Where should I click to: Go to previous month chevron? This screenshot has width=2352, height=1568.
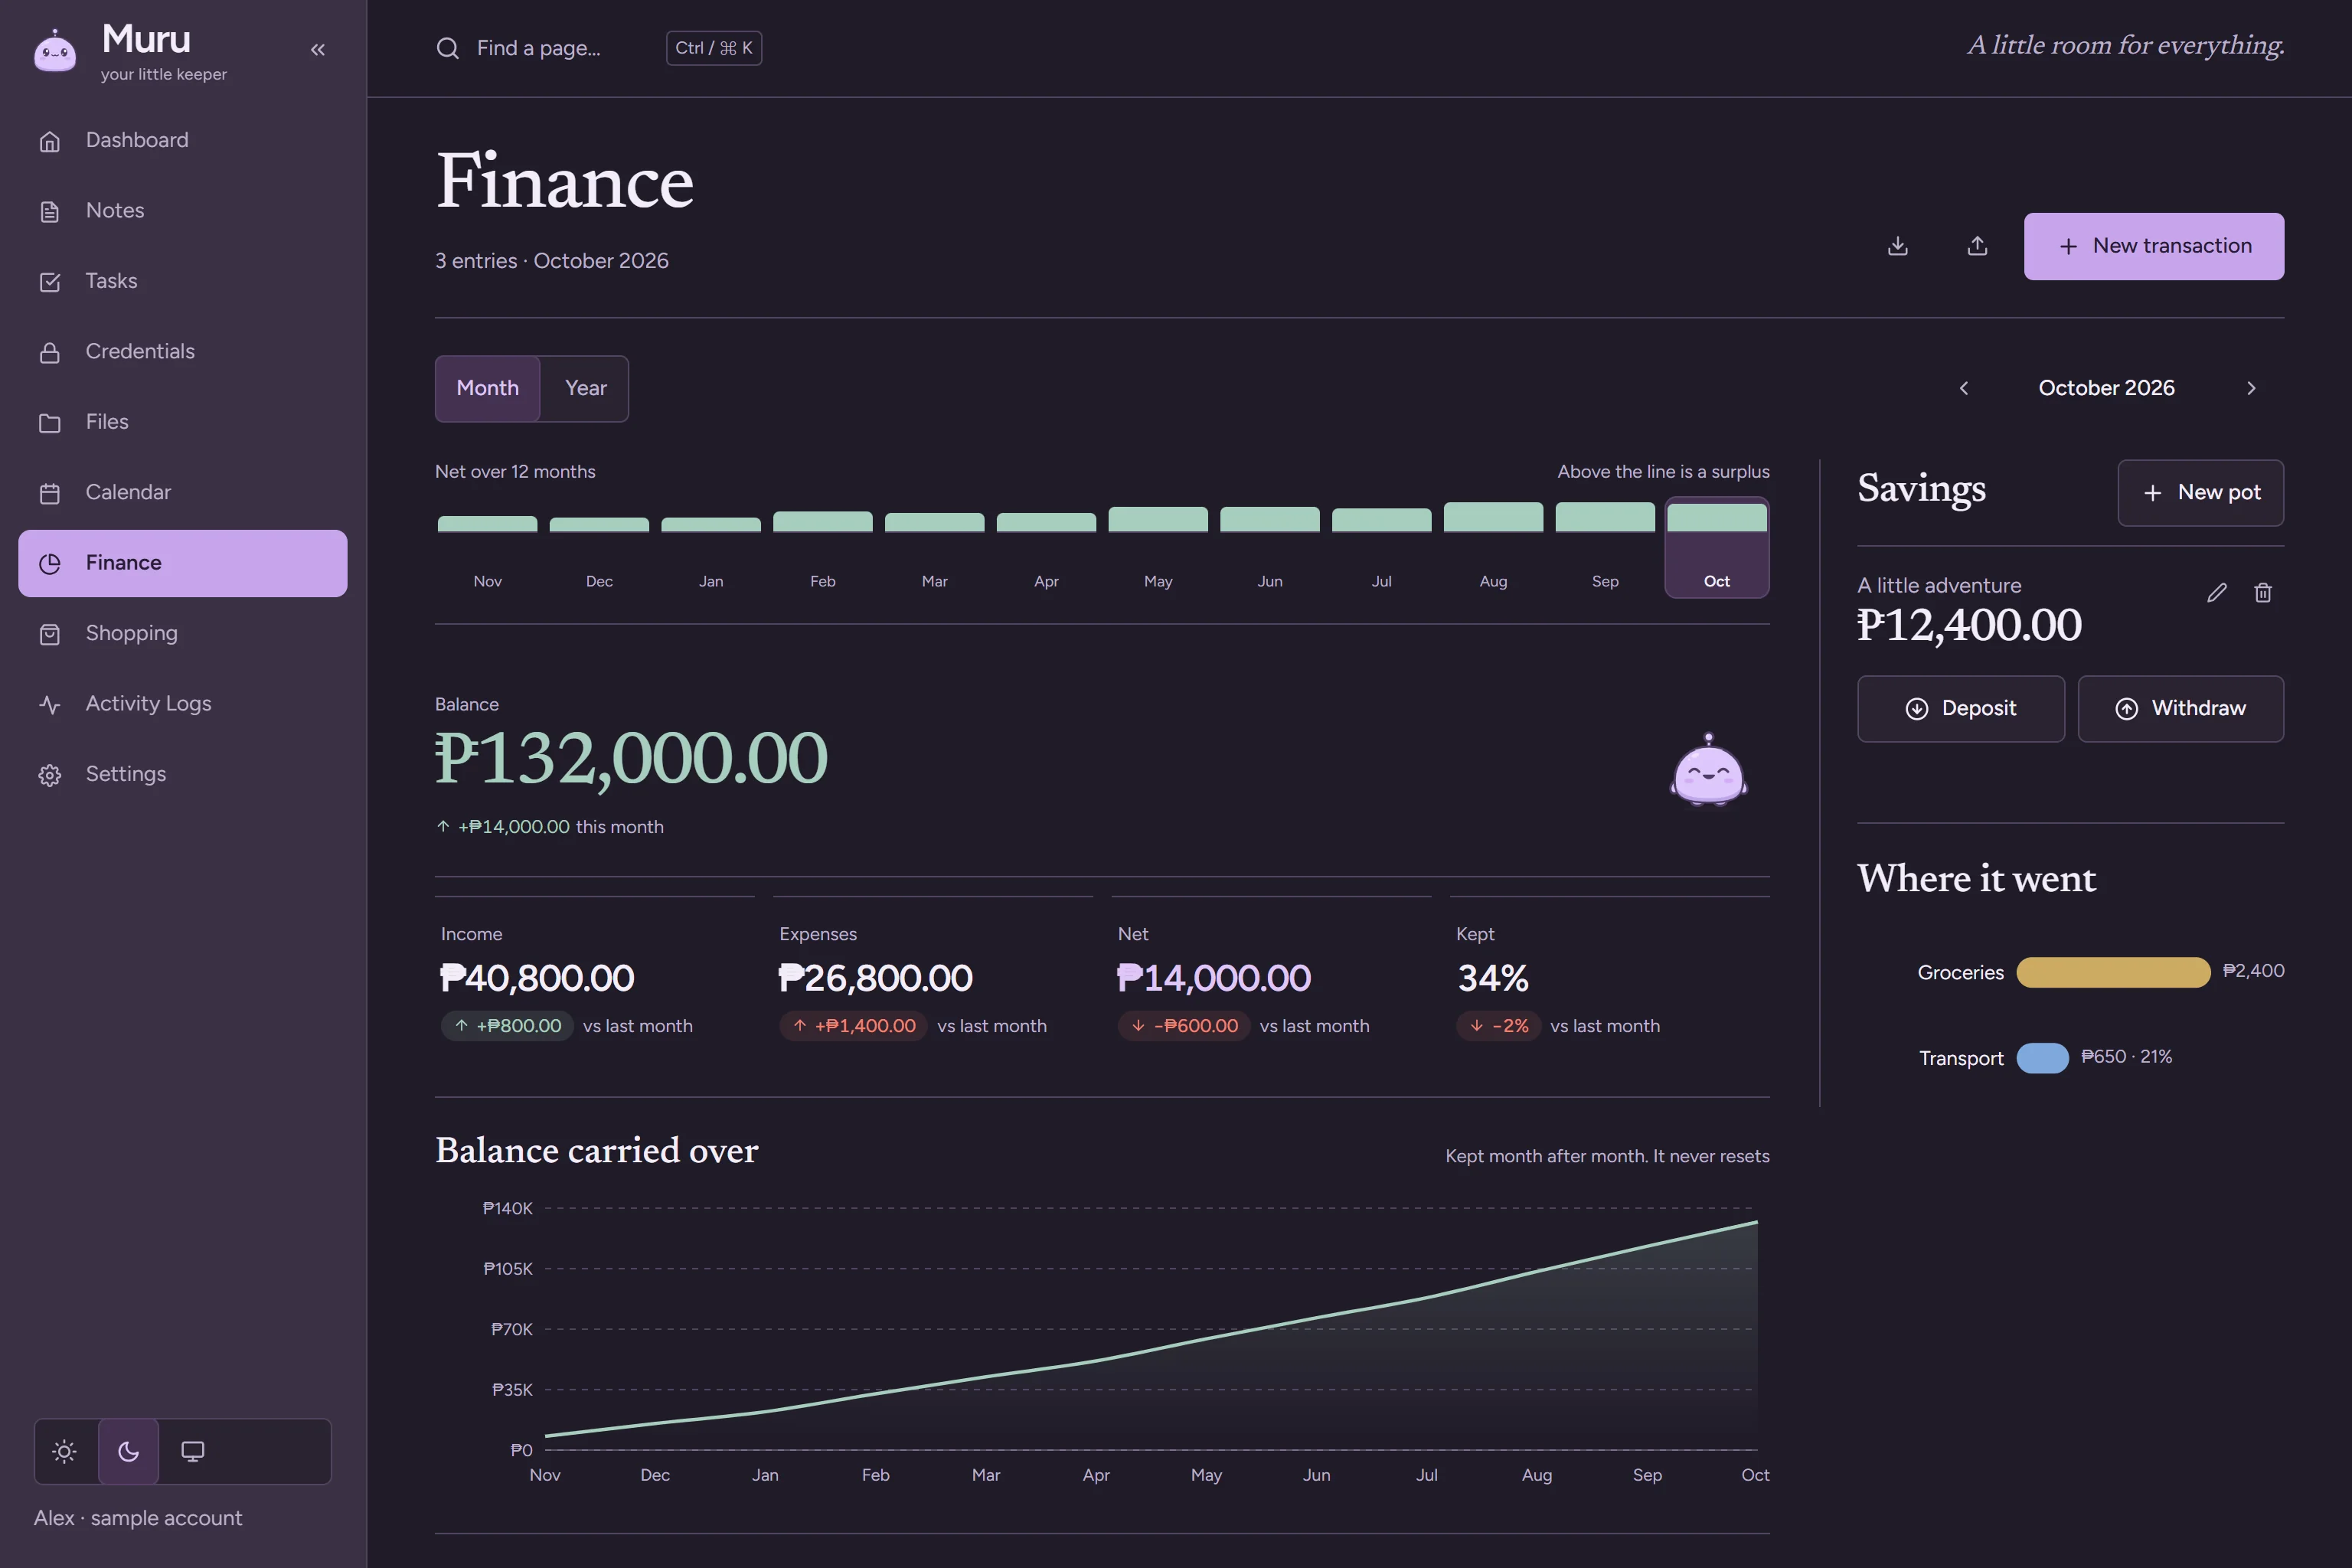coord(1964,388)
